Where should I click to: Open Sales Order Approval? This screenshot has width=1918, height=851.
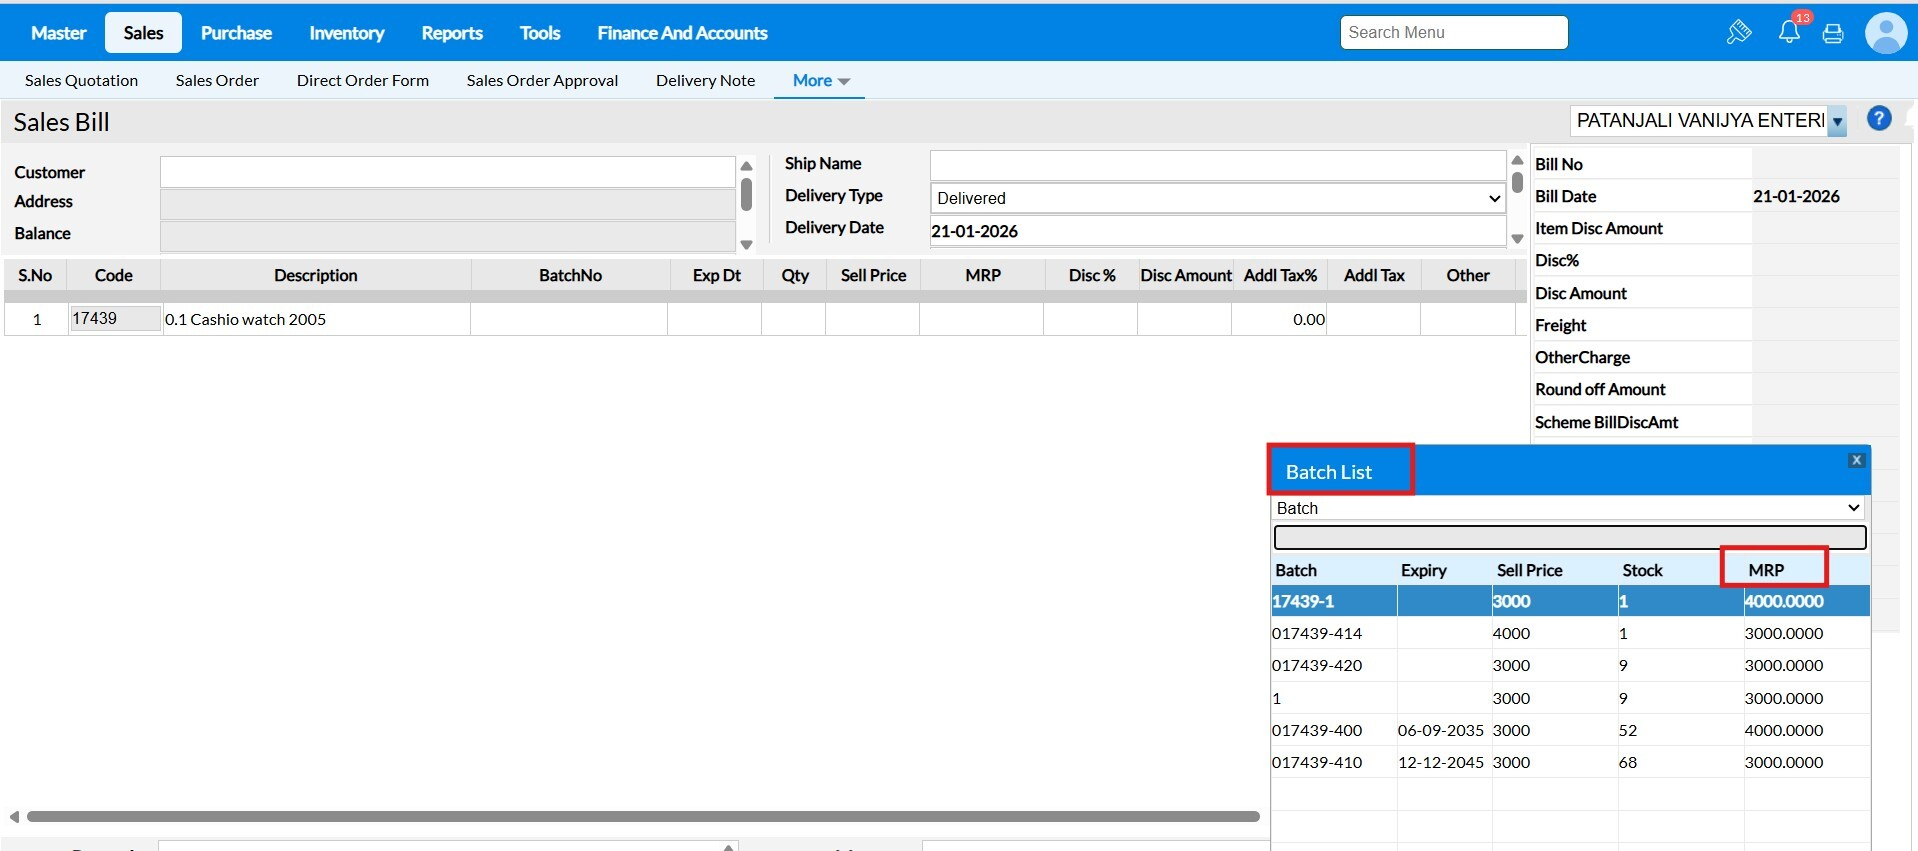coord(542,81)
